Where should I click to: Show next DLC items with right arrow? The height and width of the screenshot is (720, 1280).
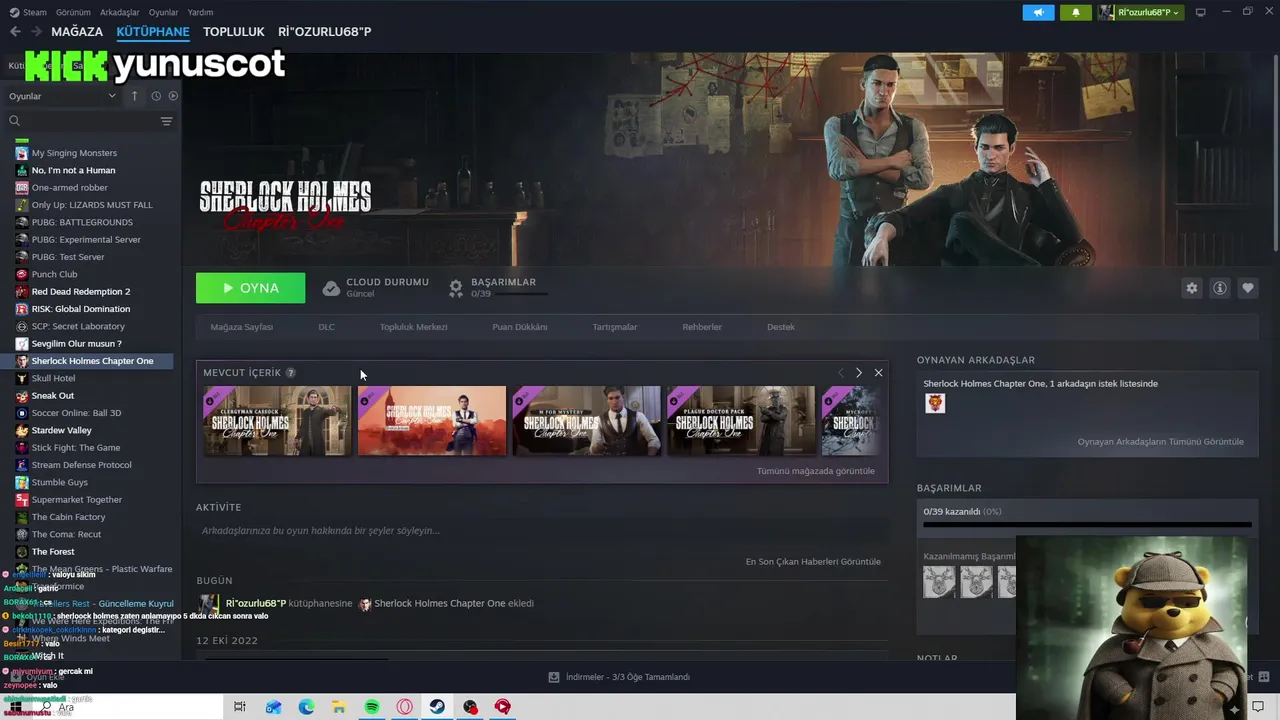[858, 373]
